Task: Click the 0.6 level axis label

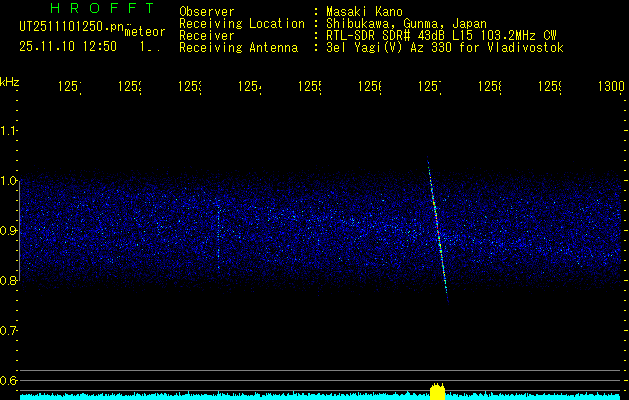Action: click(x=9, y=380)
